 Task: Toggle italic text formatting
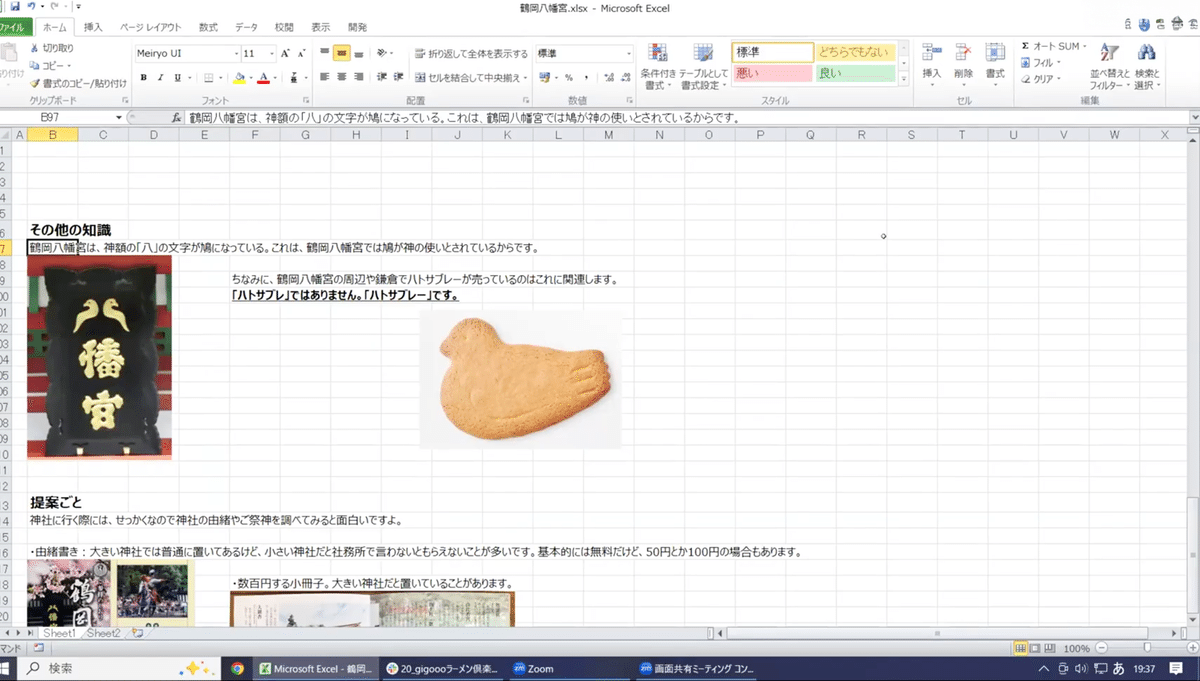coord(160,77)
